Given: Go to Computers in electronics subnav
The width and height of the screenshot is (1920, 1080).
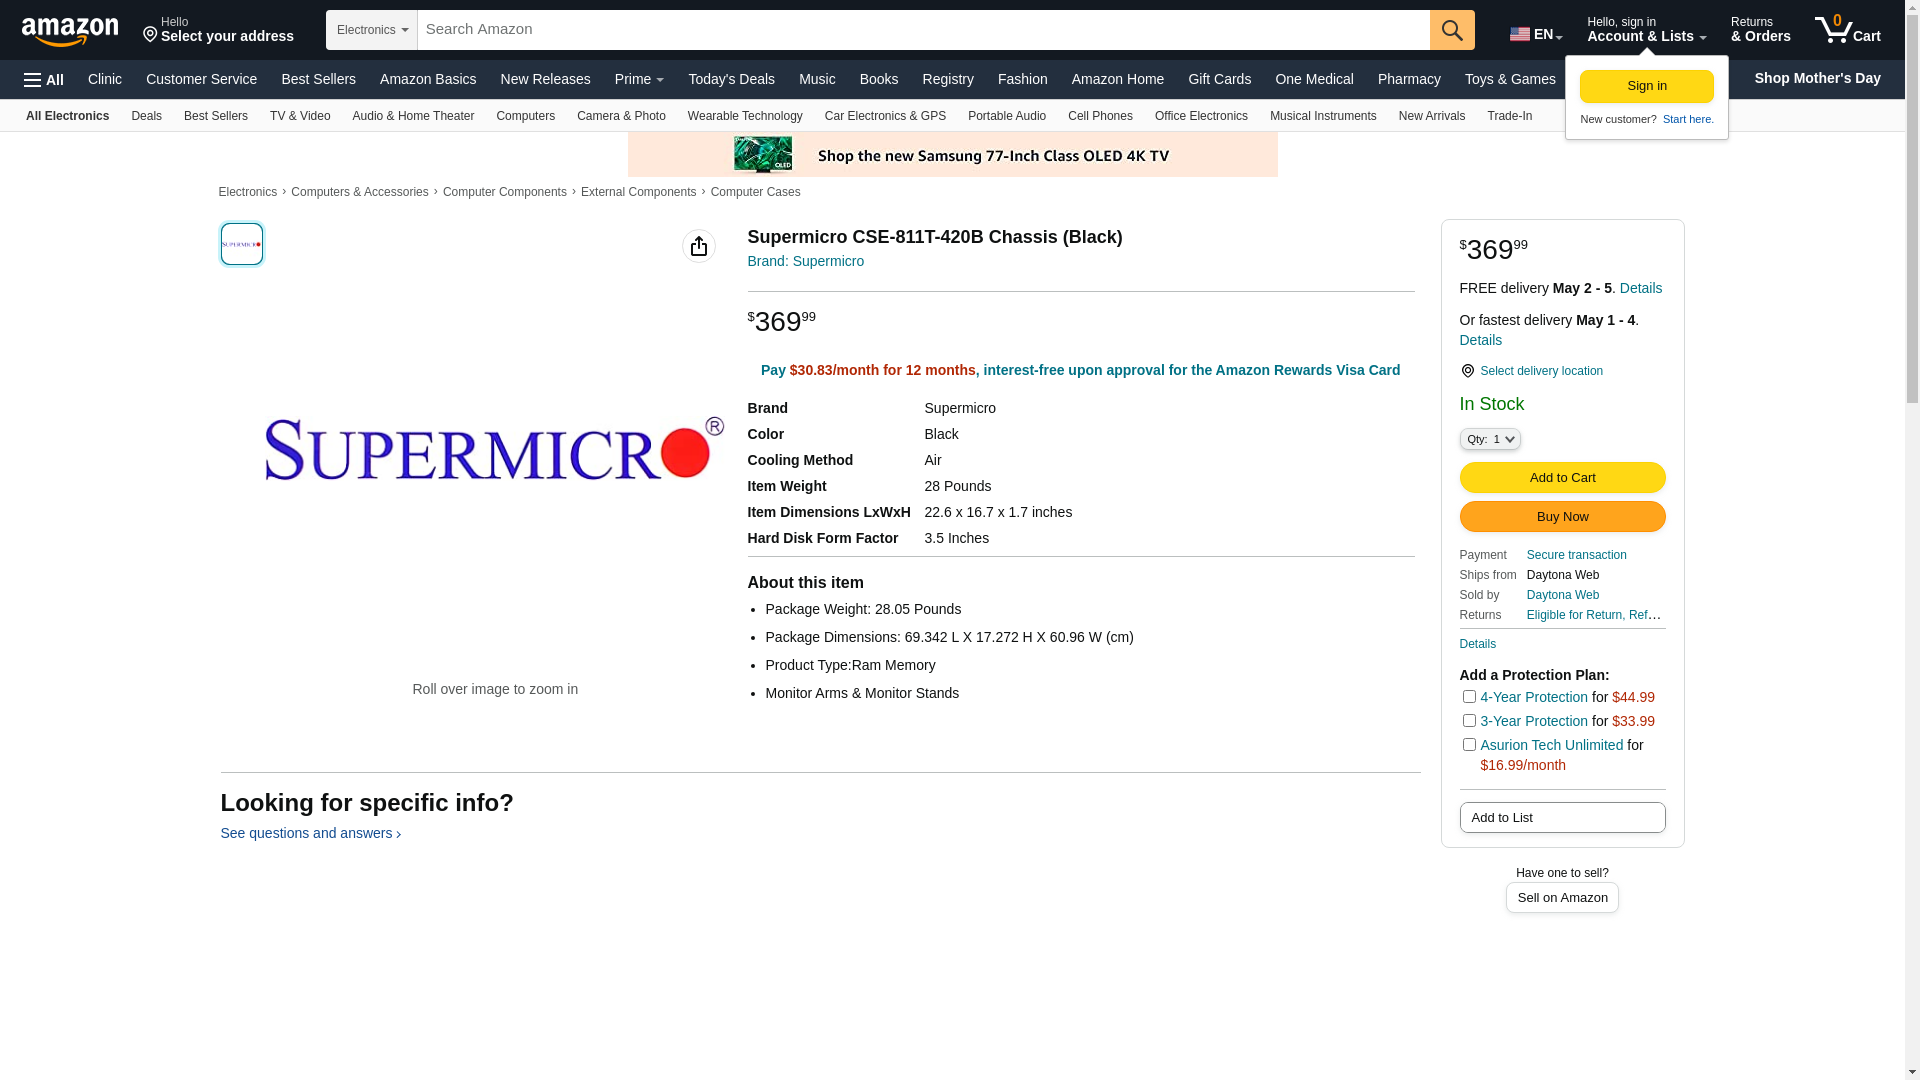Looking at the screenshot, I should click(525, 116).
